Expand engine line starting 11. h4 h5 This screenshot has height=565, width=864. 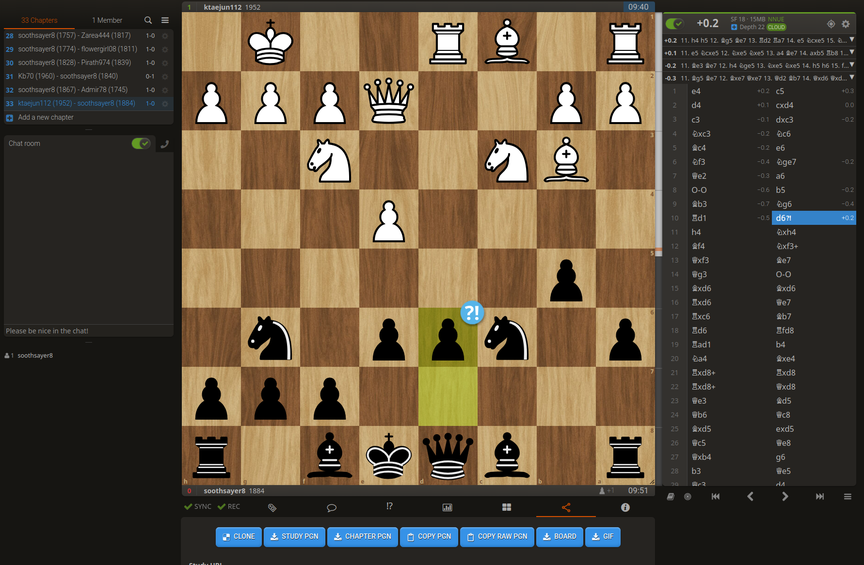pos(852,40)
